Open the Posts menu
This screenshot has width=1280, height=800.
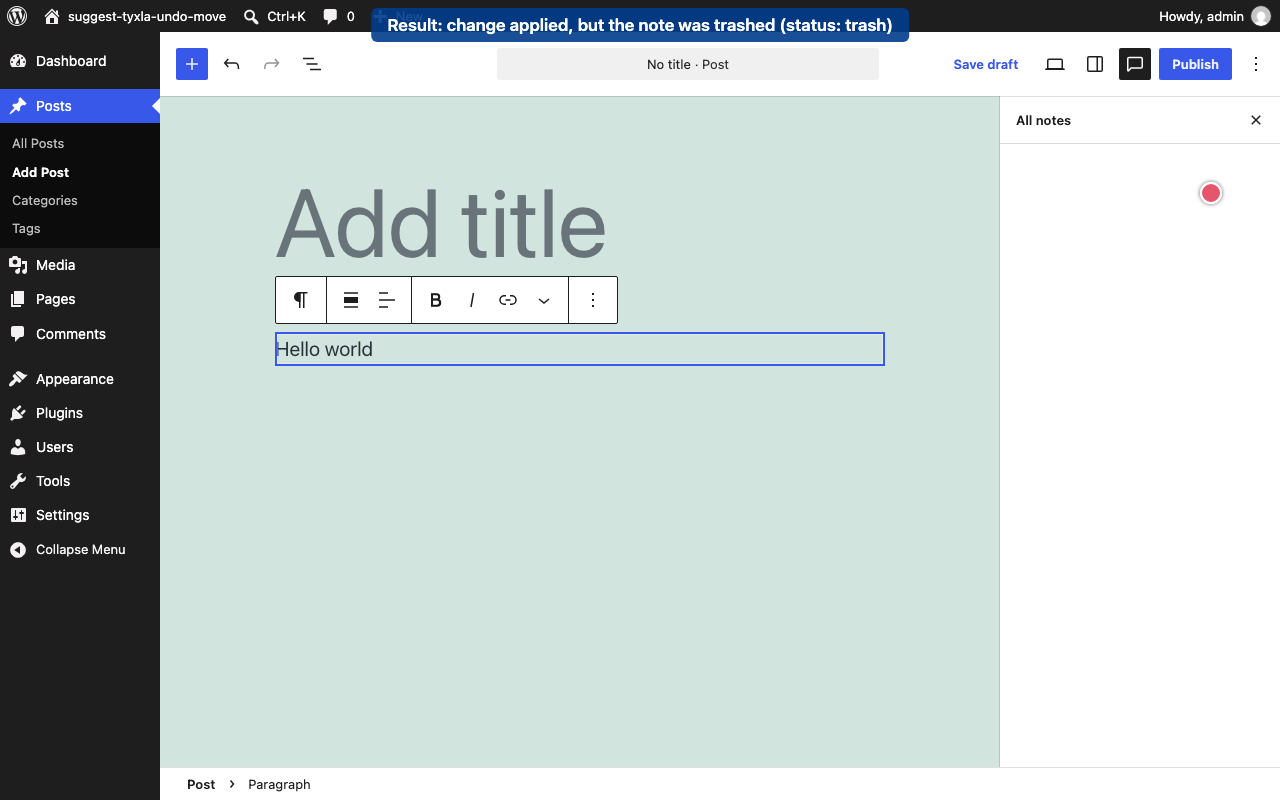[80, 106]
